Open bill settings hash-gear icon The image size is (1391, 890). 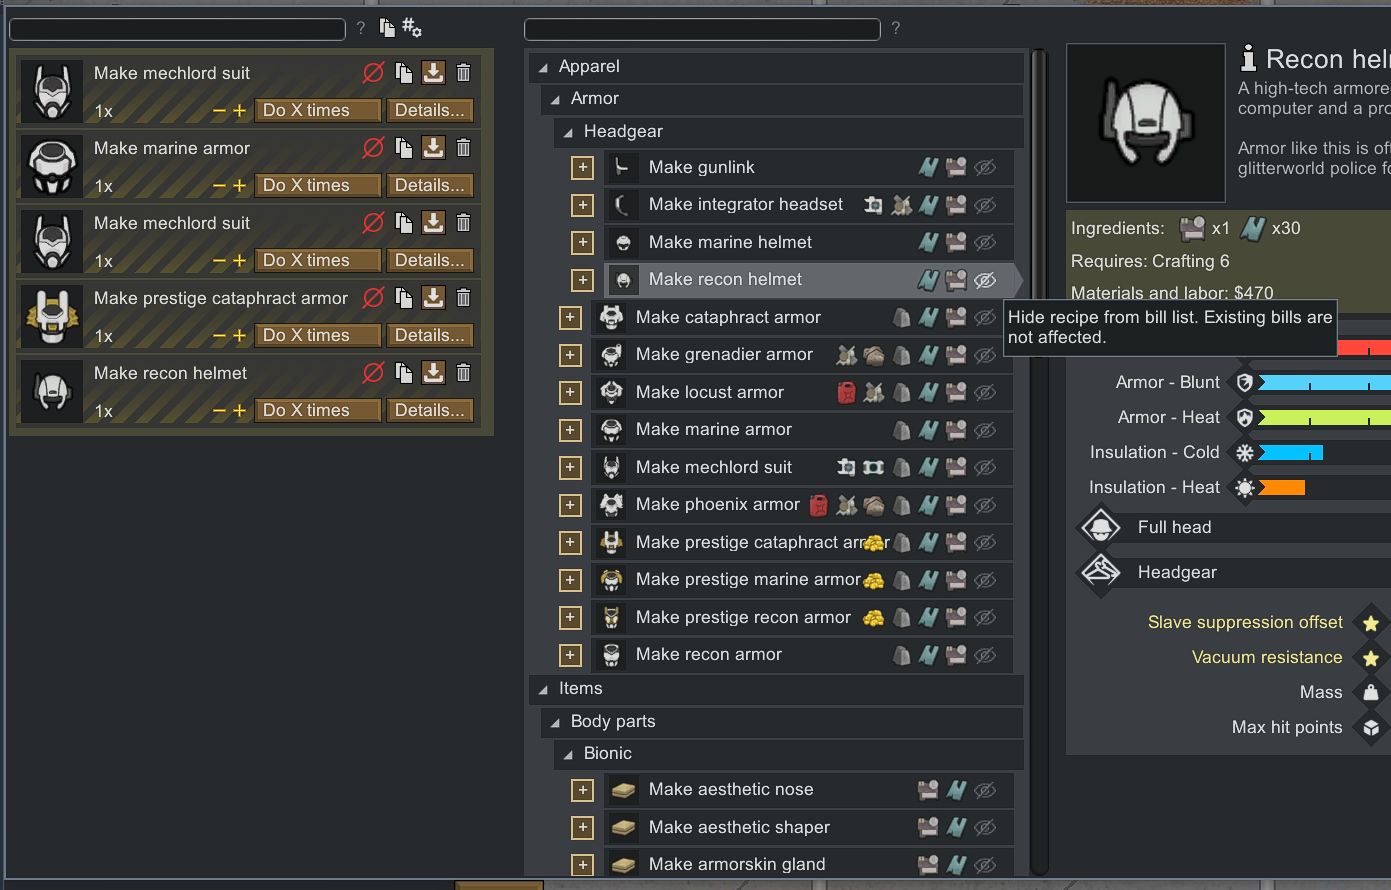[x=412, y=28]
